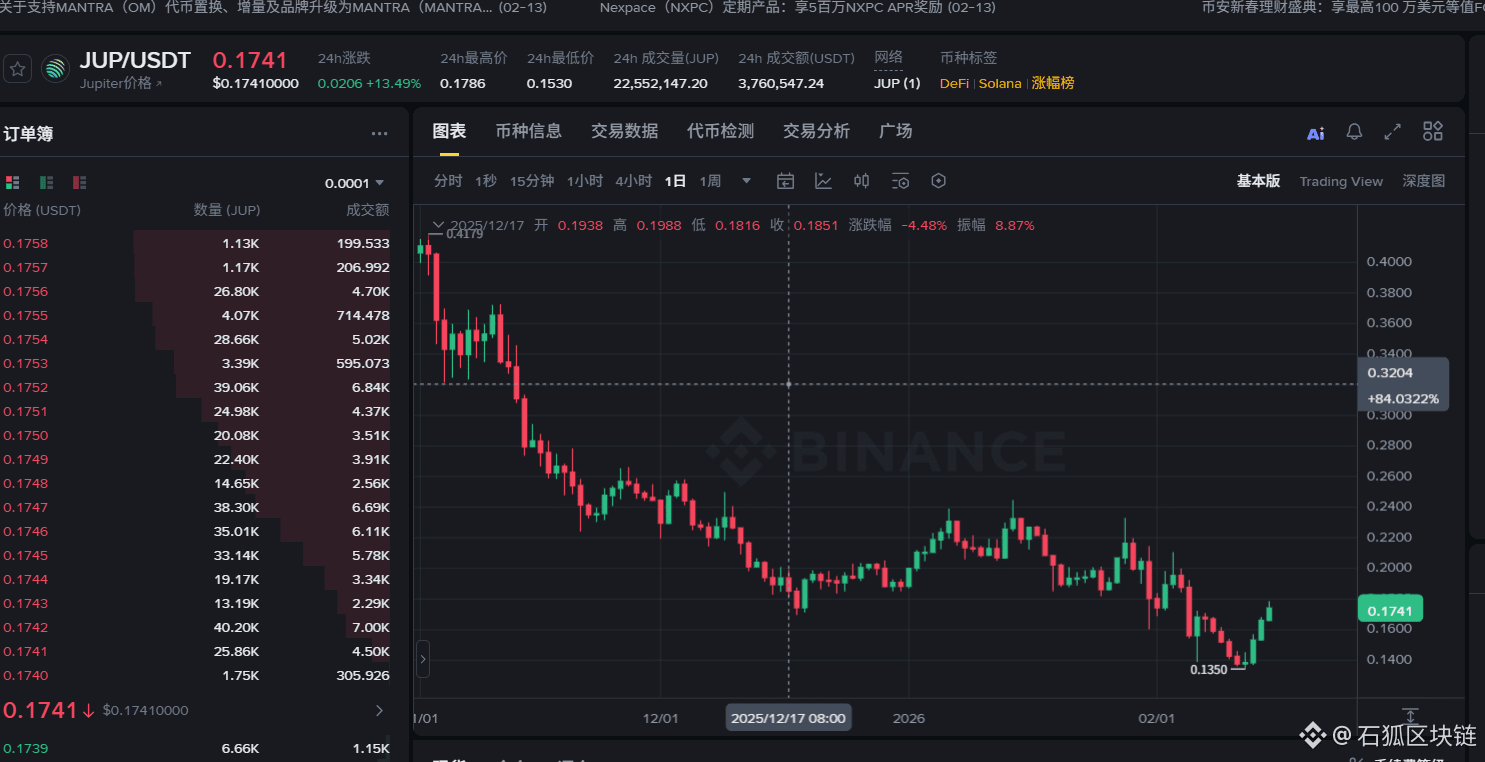Click the price alert bell icon
This screenshot has width=1485, height=762.
(1354, 132)
